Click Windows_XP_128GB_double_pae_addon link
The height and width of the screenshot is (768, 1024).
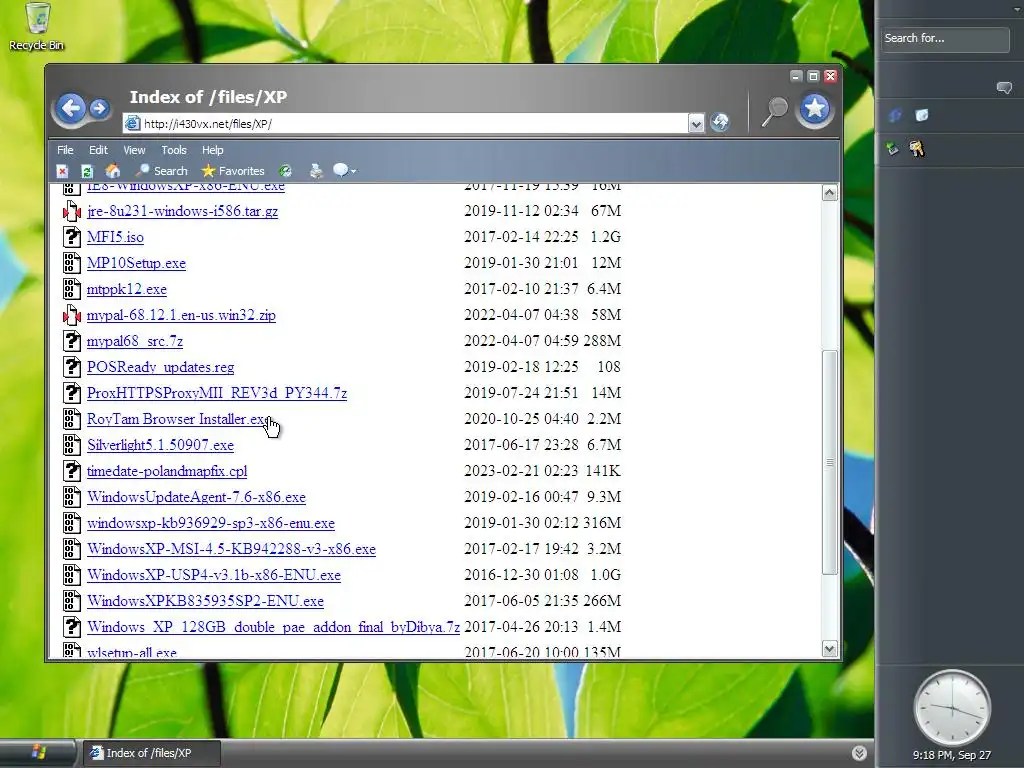click(274, 628)
